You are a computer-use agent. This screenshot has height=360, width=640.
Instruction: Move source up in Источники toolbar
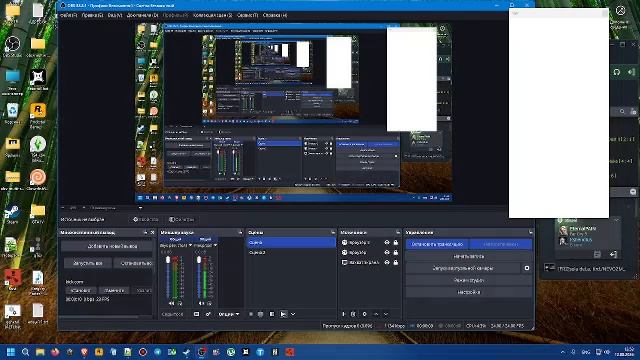(376, 314)
